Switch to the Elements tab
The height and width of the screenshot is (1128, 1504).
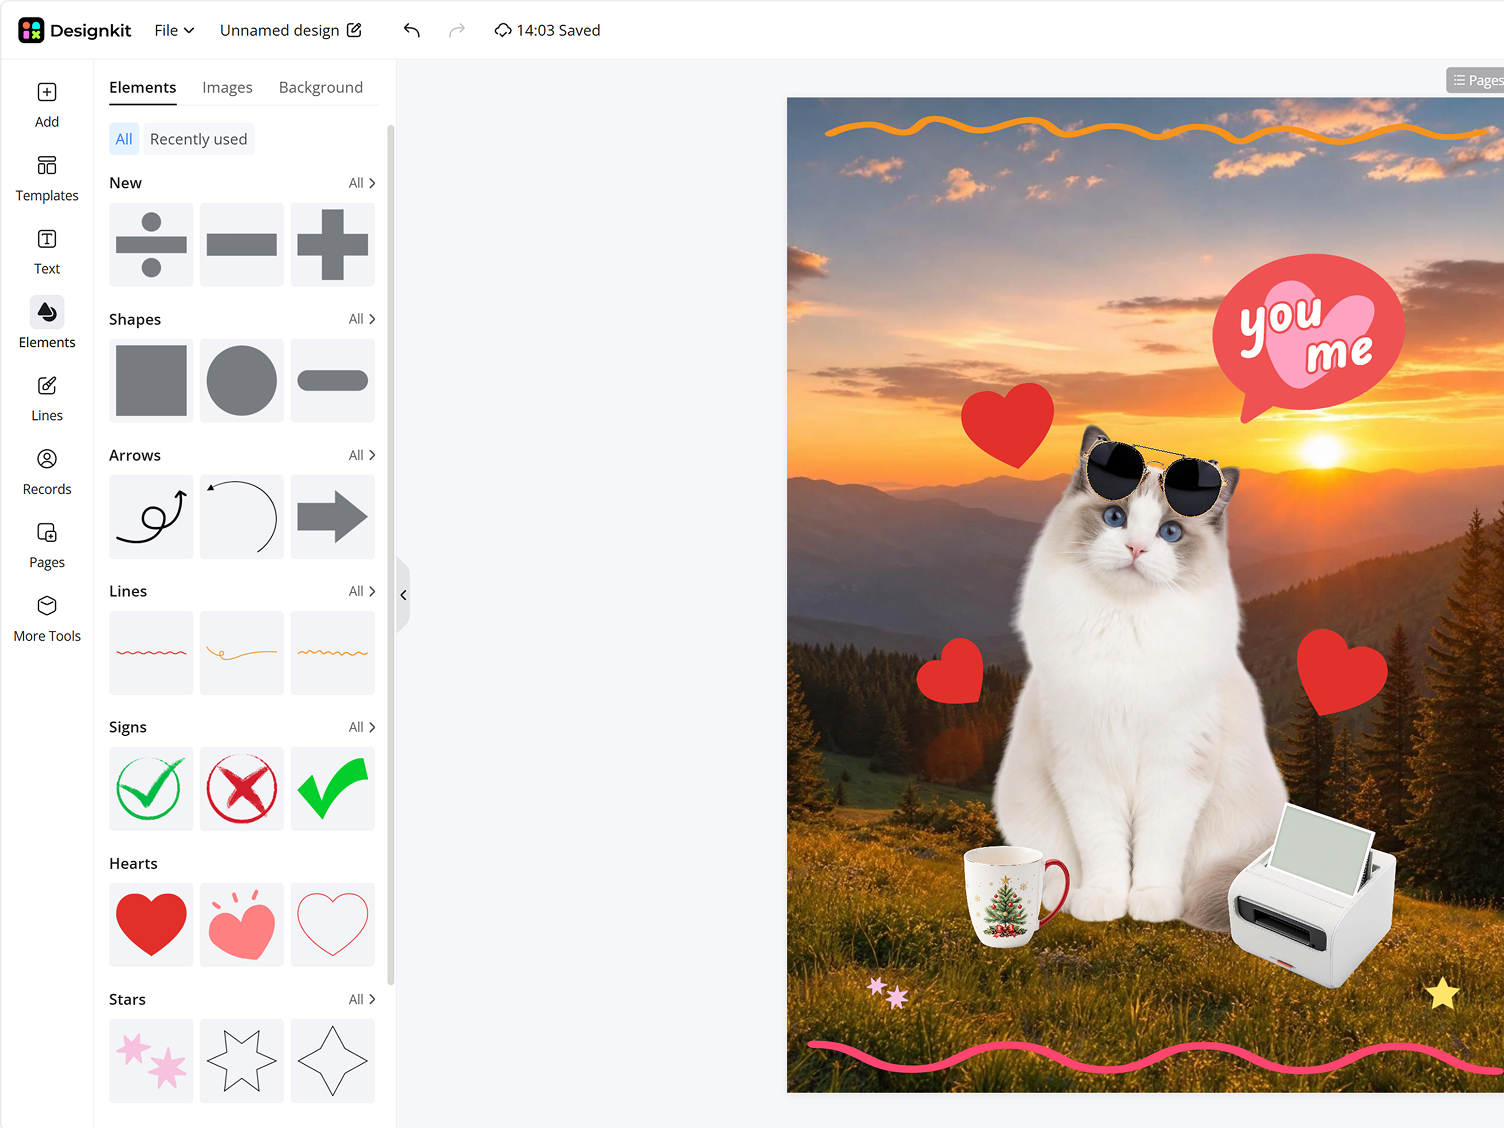(143, 88)
